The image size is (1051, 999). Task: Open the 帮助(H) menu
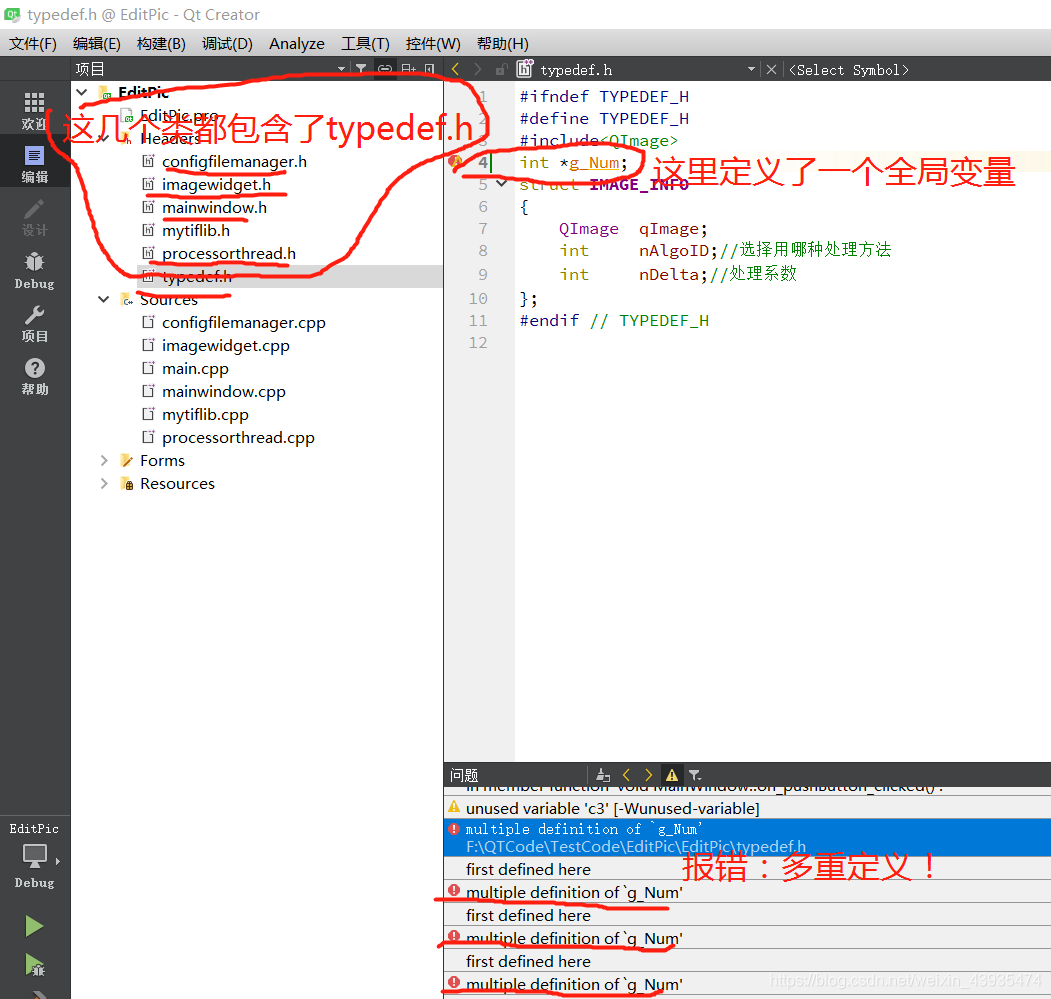click(x=503, y=44)
